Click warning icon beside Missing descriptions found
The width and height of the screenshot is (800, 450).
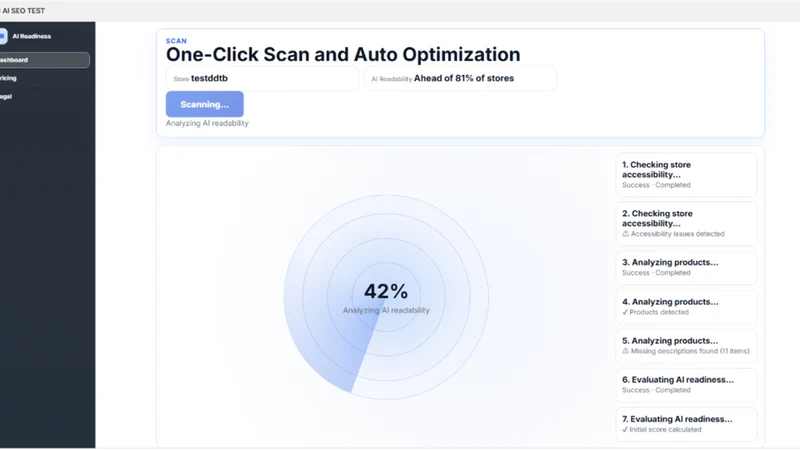(626, 351)
